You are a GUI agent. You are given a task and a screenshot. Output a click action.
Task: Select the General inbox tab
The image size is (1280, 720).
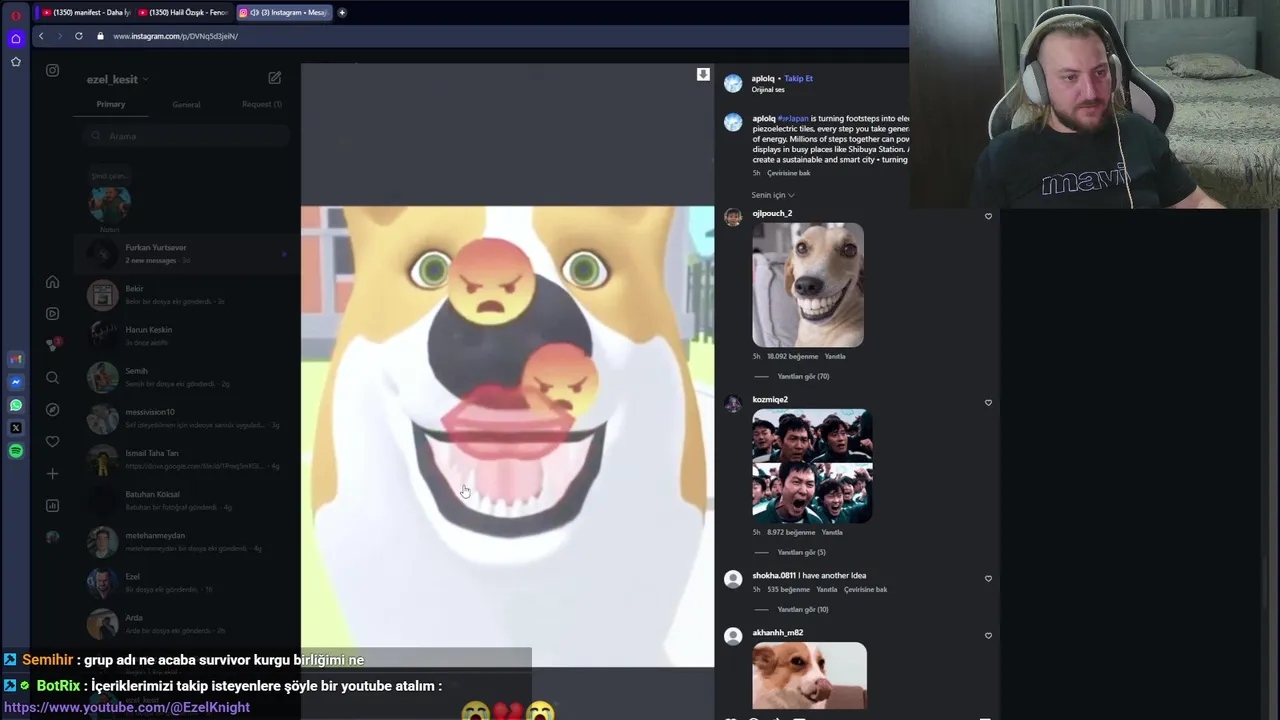(x=186, y=104)
